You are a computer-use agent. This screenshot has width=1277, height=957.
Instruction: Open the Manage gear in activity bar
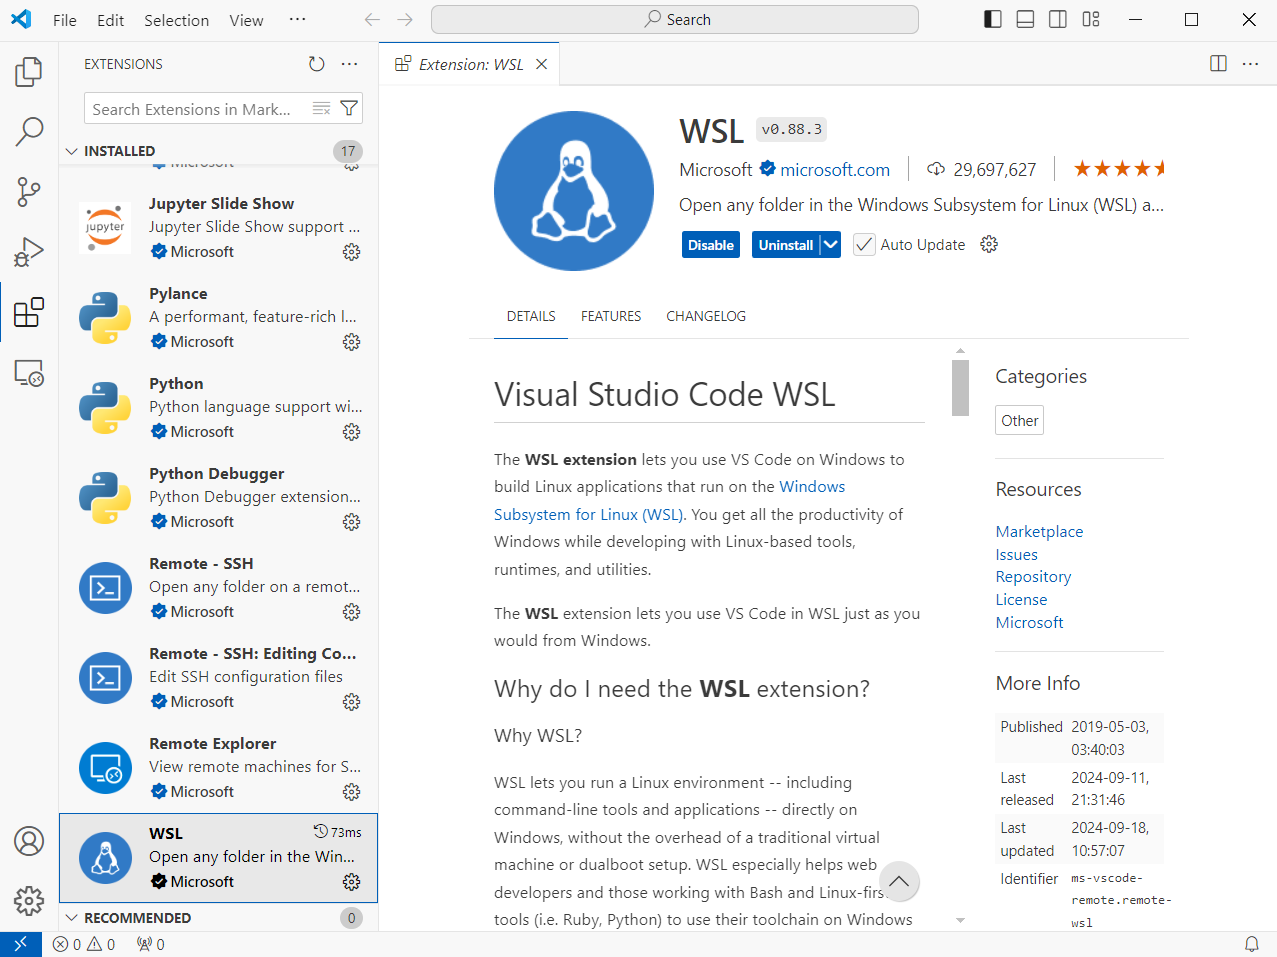point(29,901)
